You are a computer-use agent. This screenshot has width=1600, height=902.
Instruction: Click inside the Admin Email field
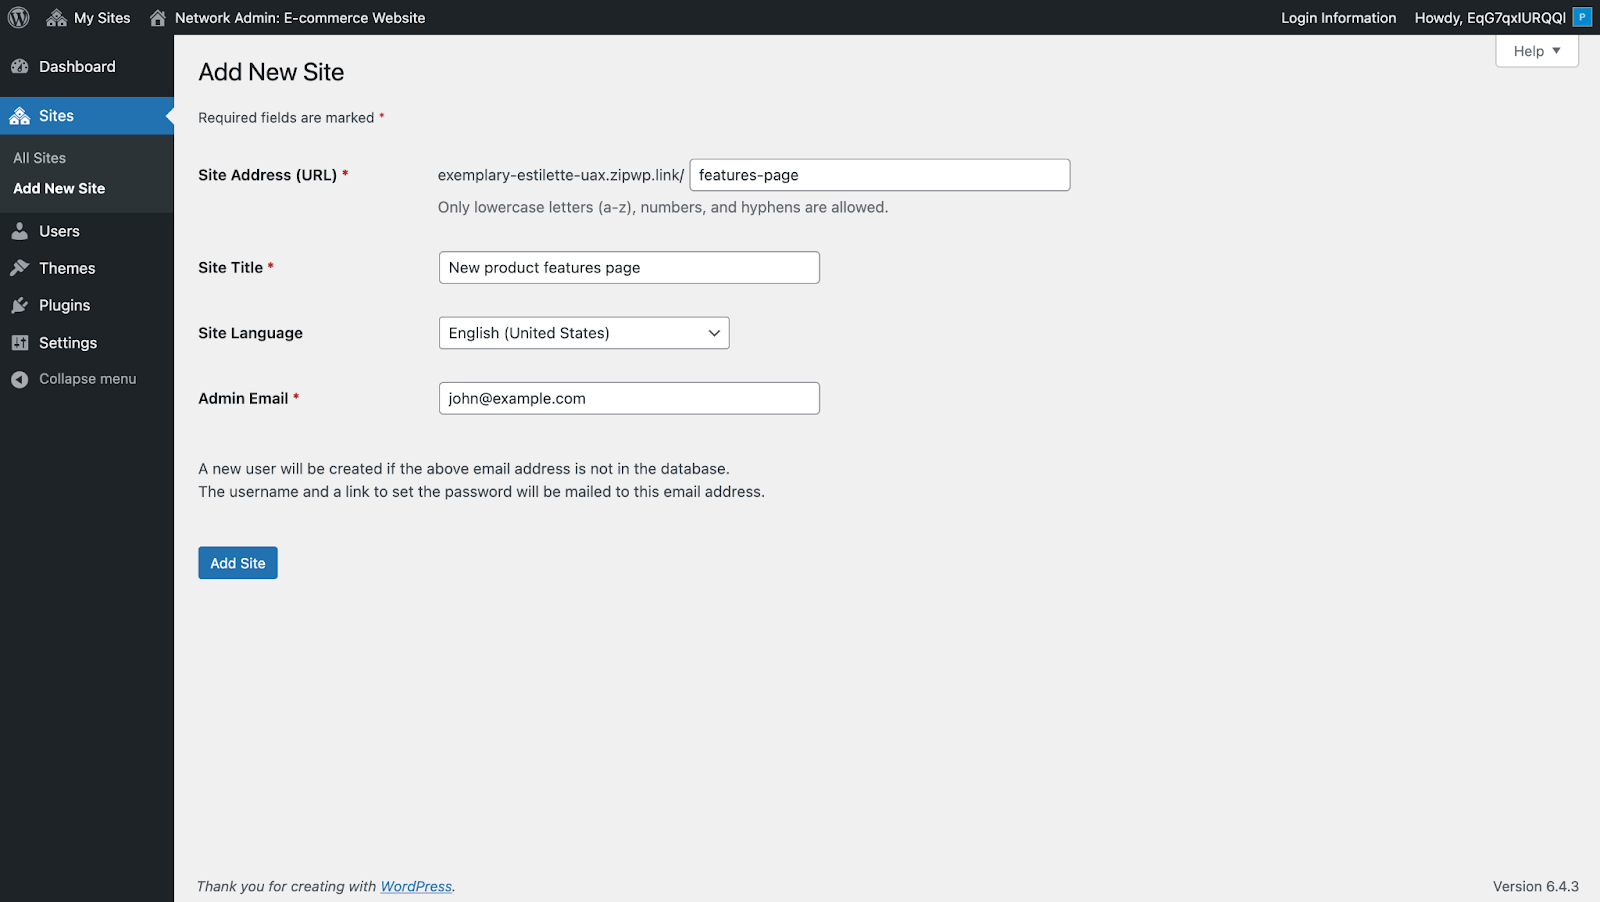629,398
